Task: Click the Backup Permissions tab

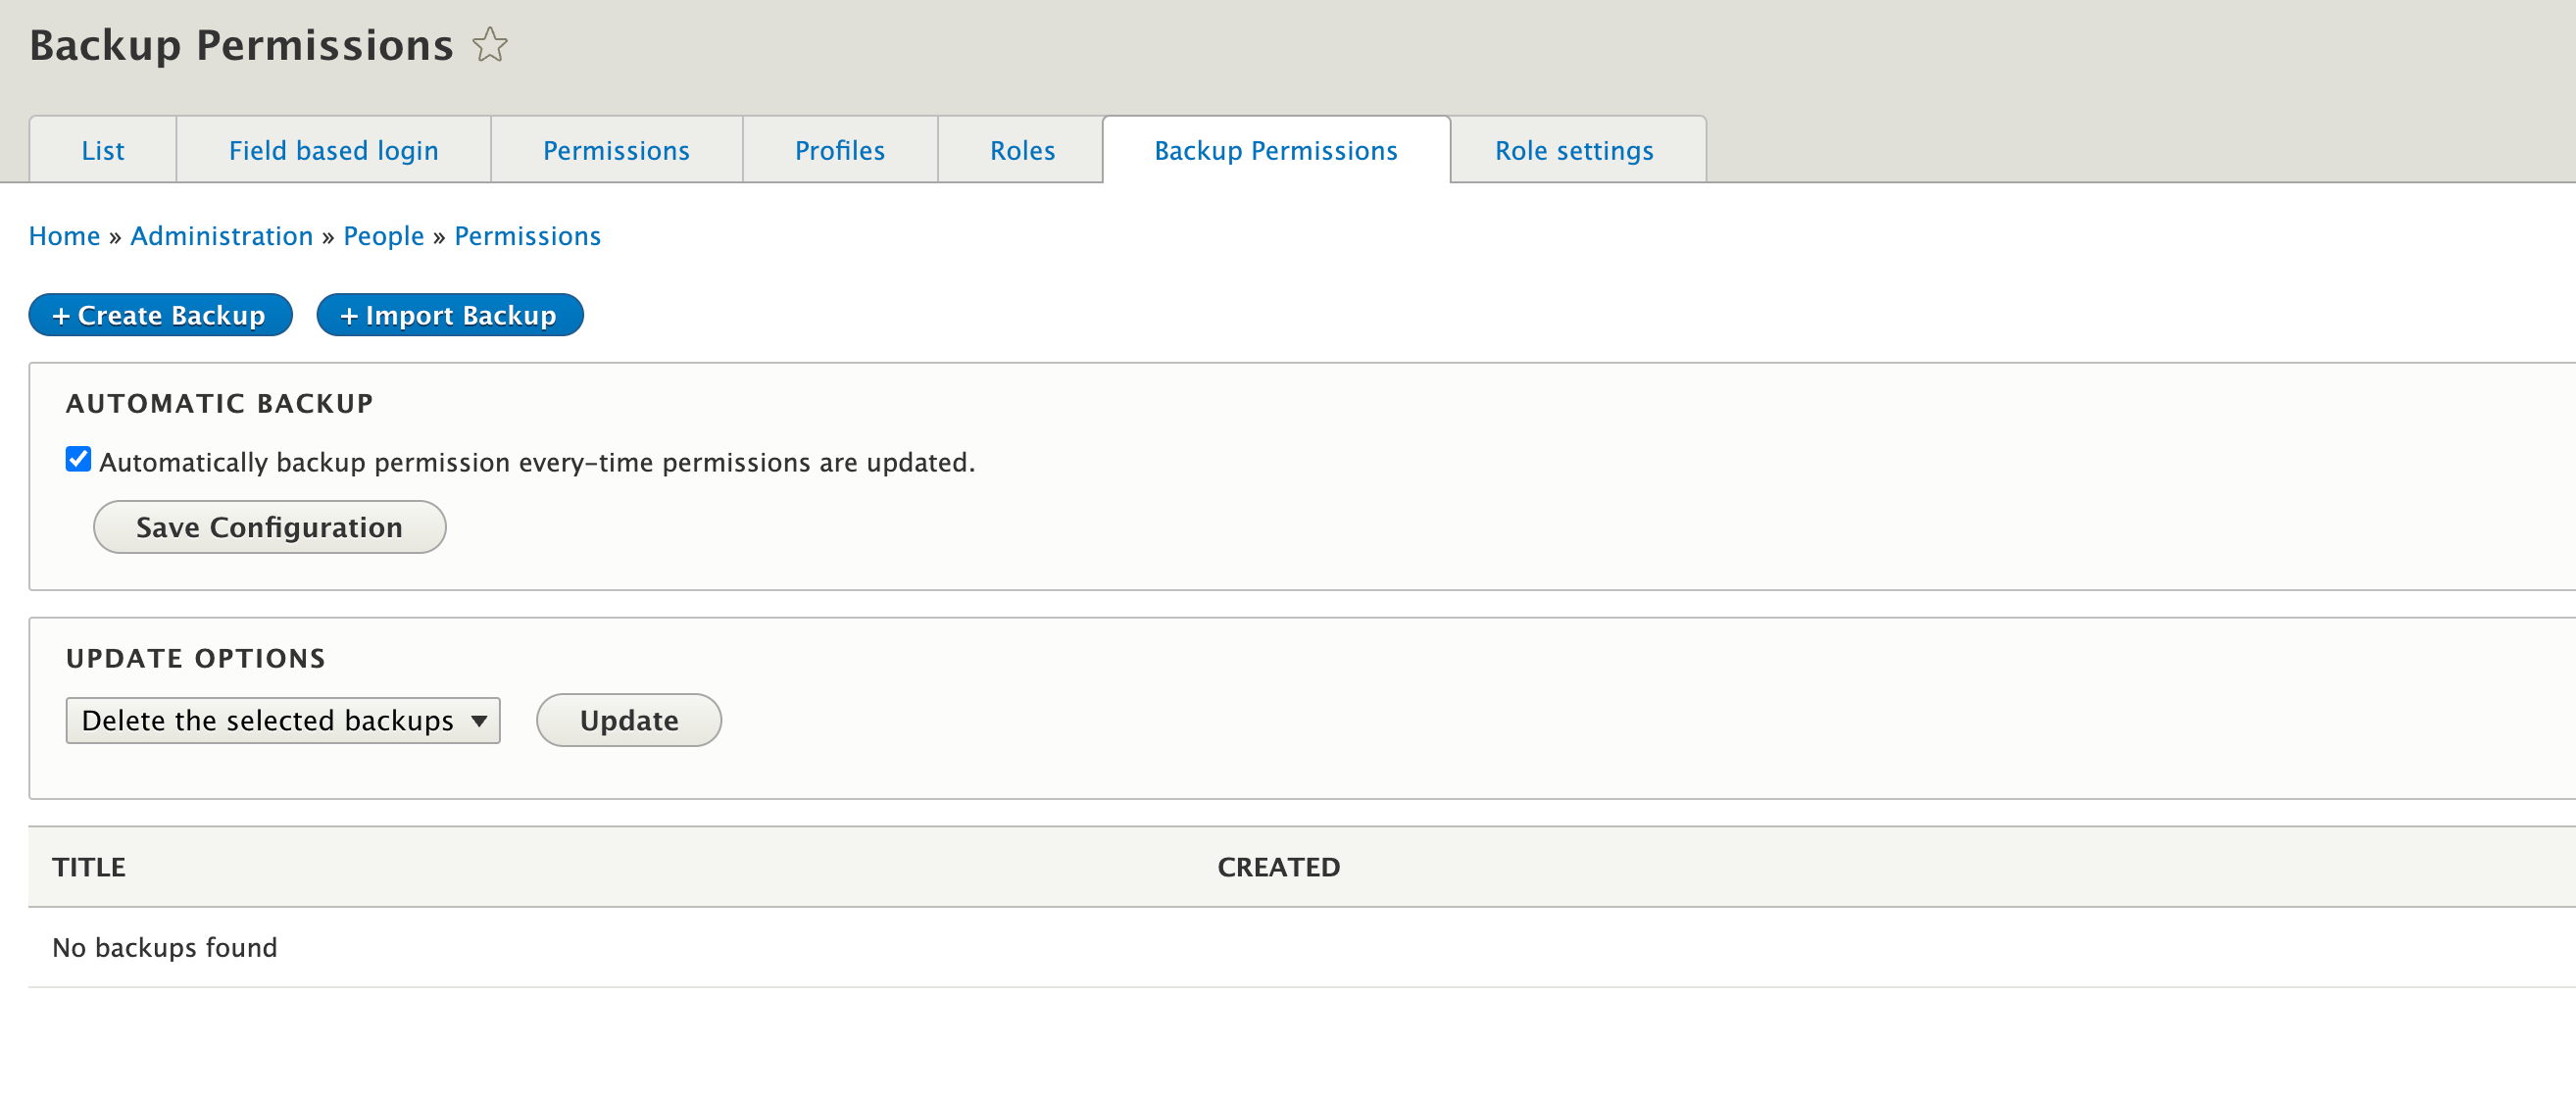Action: 1275,150
